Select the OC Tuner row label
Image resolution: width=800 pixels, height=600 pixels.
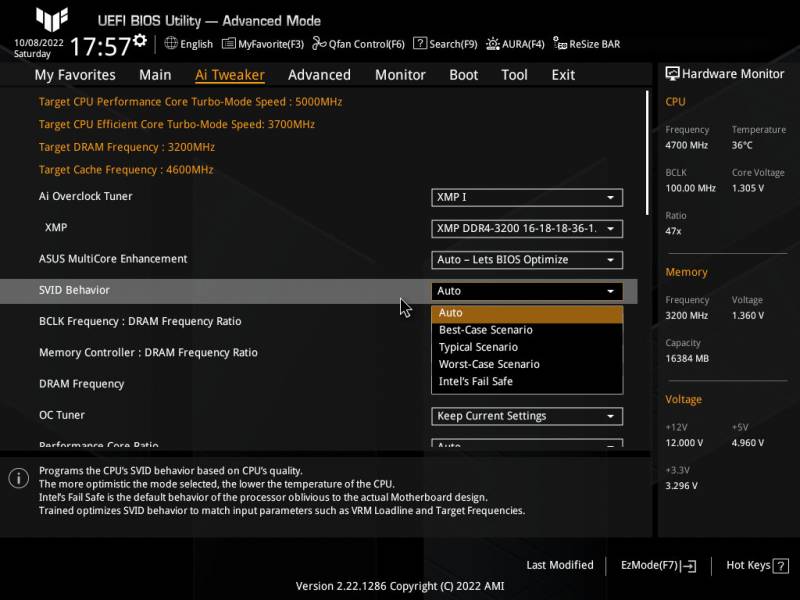(62, 415)
